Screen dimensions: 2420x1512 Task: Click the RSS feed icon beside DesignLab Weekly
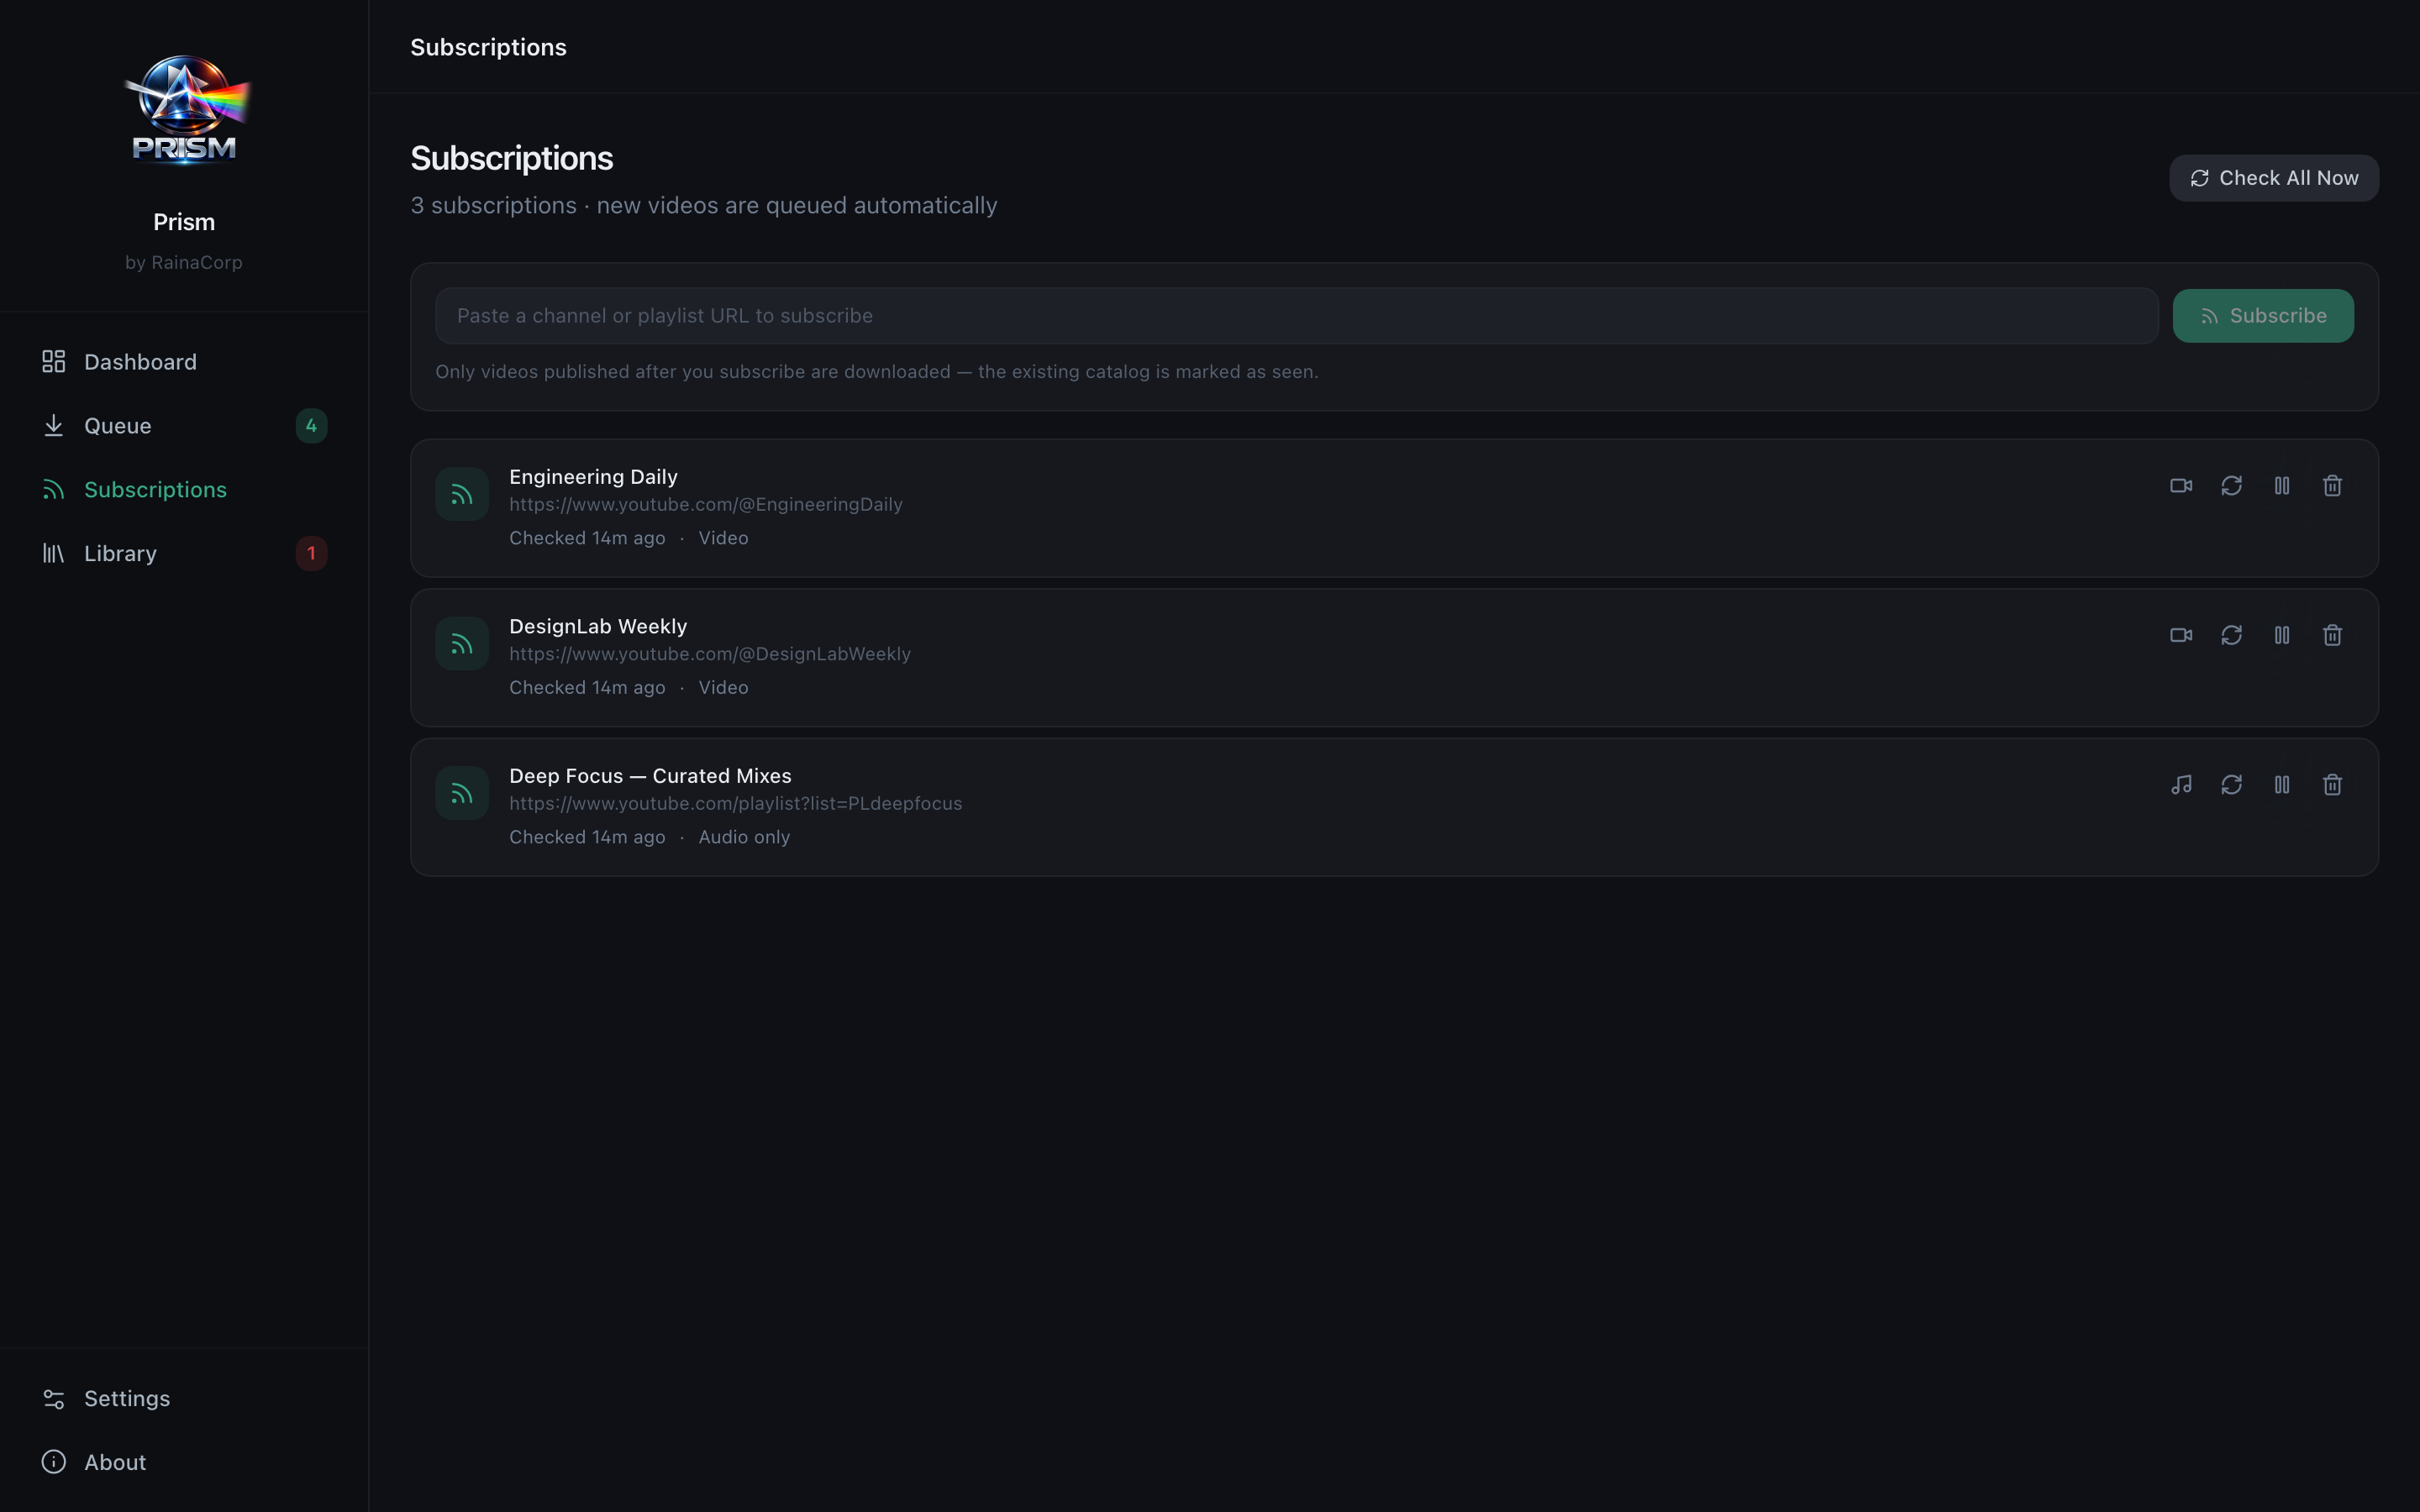coord(462,644)
